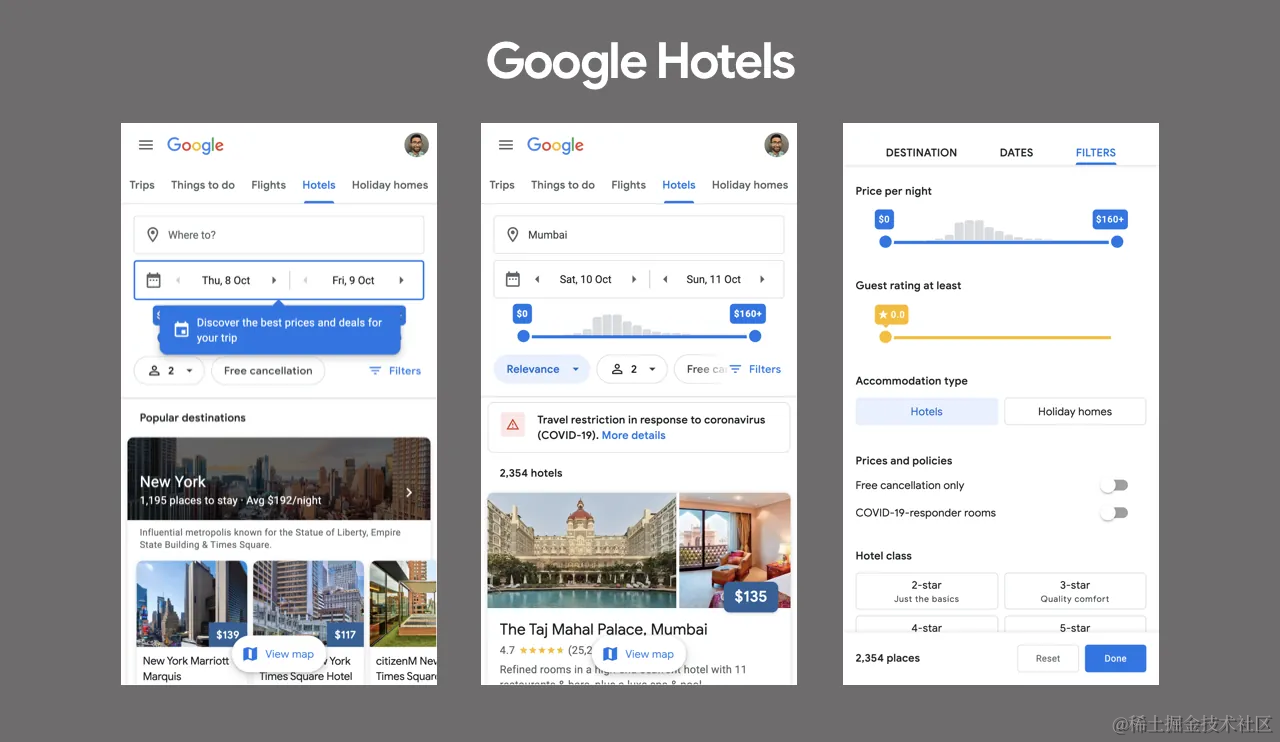Select the Hotels accommodation type
Viewport: 1280px width, 742px height.
pos(926,411)
